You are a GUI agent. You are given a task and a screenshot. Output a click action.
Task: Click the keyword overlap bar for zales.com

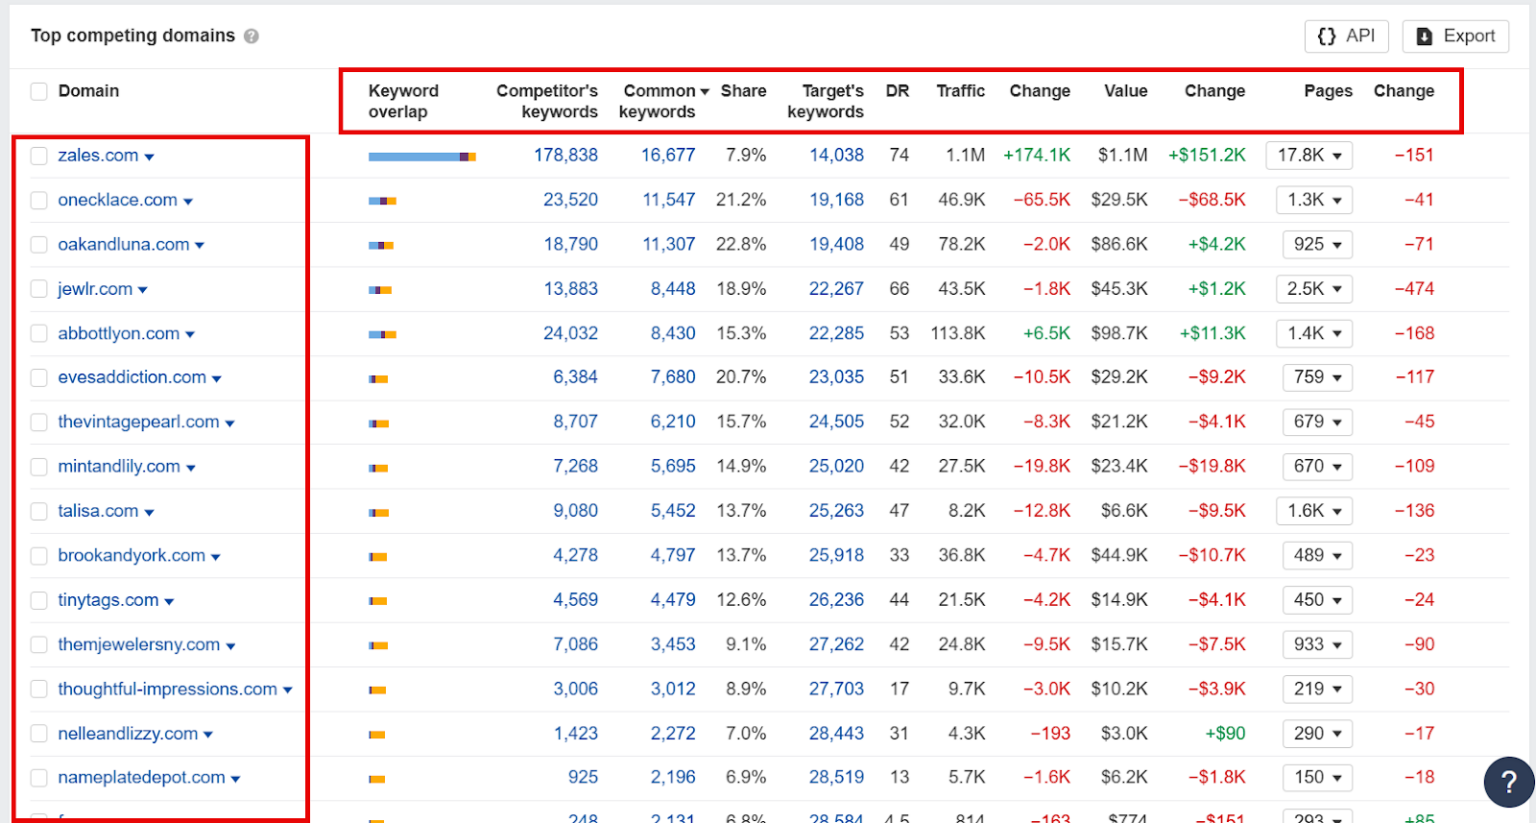click(421, 155)
